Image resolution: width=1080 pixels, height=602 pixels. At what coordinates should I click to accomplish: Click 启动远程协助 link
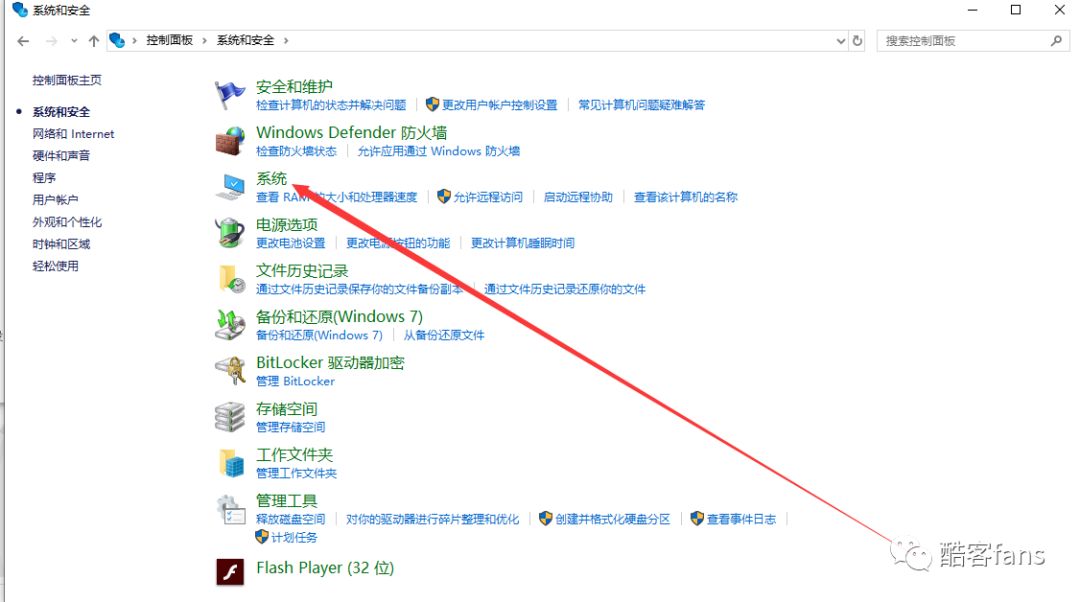pyautogui.click(x=578, y=198)
